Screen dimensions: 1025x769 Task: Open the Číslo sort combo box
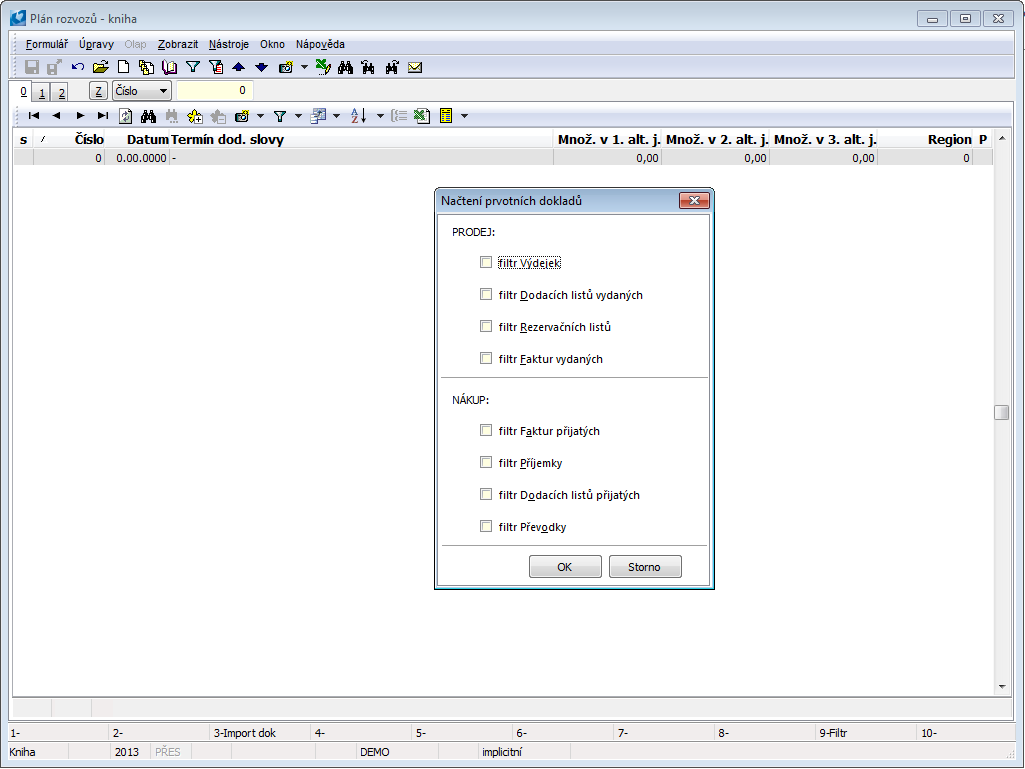pos(142,91)
